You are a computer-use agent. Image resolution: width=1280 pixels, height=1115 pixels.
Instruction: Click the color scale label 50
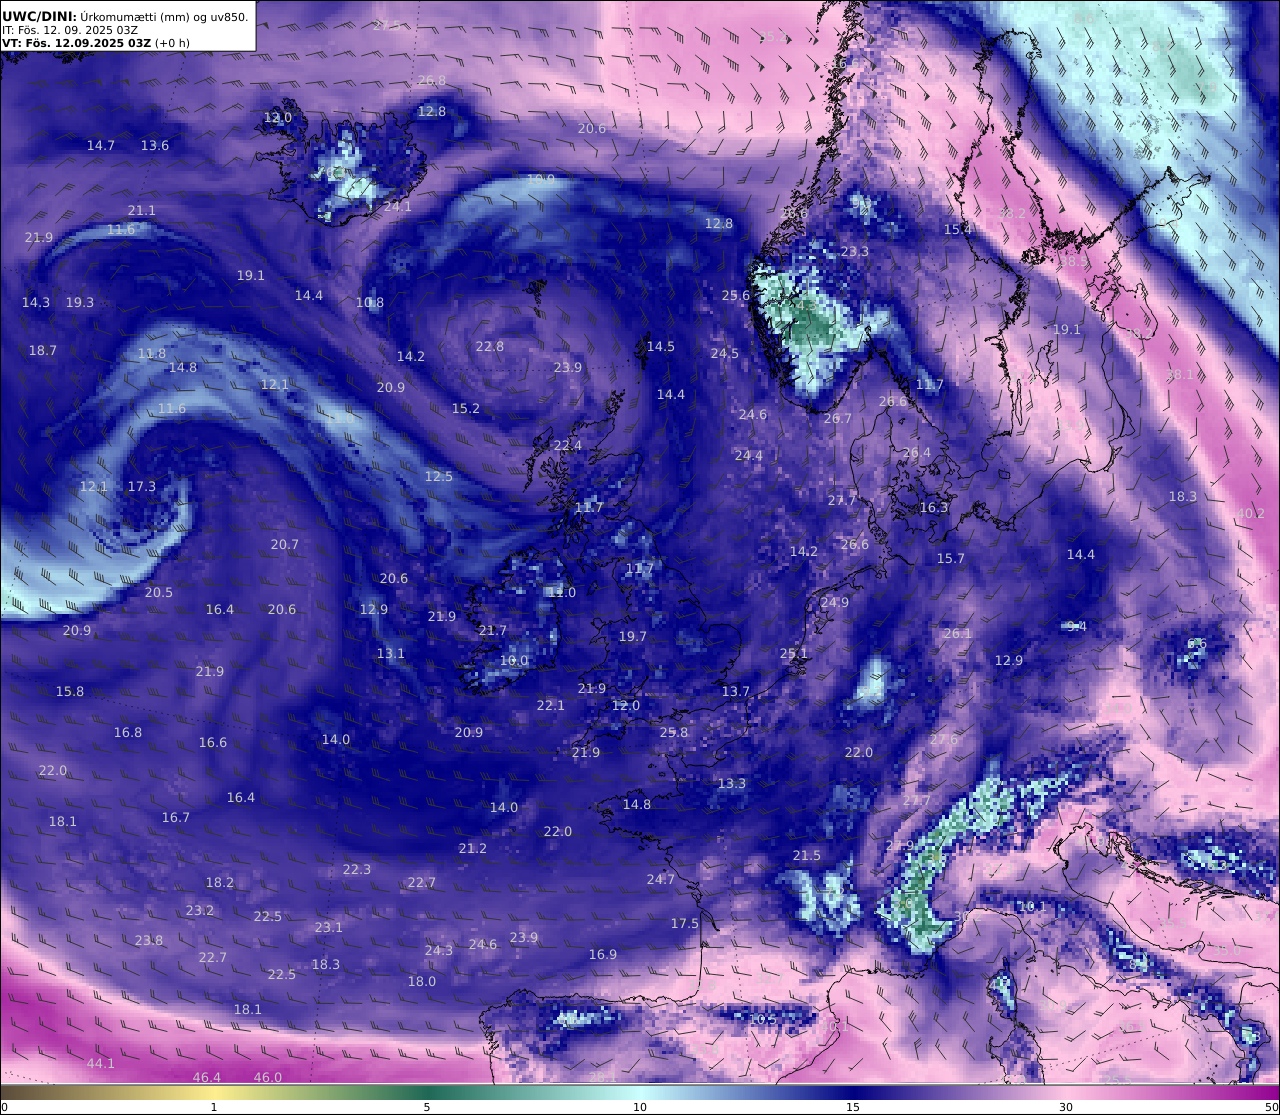pyautogui.click(x=1272, y=1107)
